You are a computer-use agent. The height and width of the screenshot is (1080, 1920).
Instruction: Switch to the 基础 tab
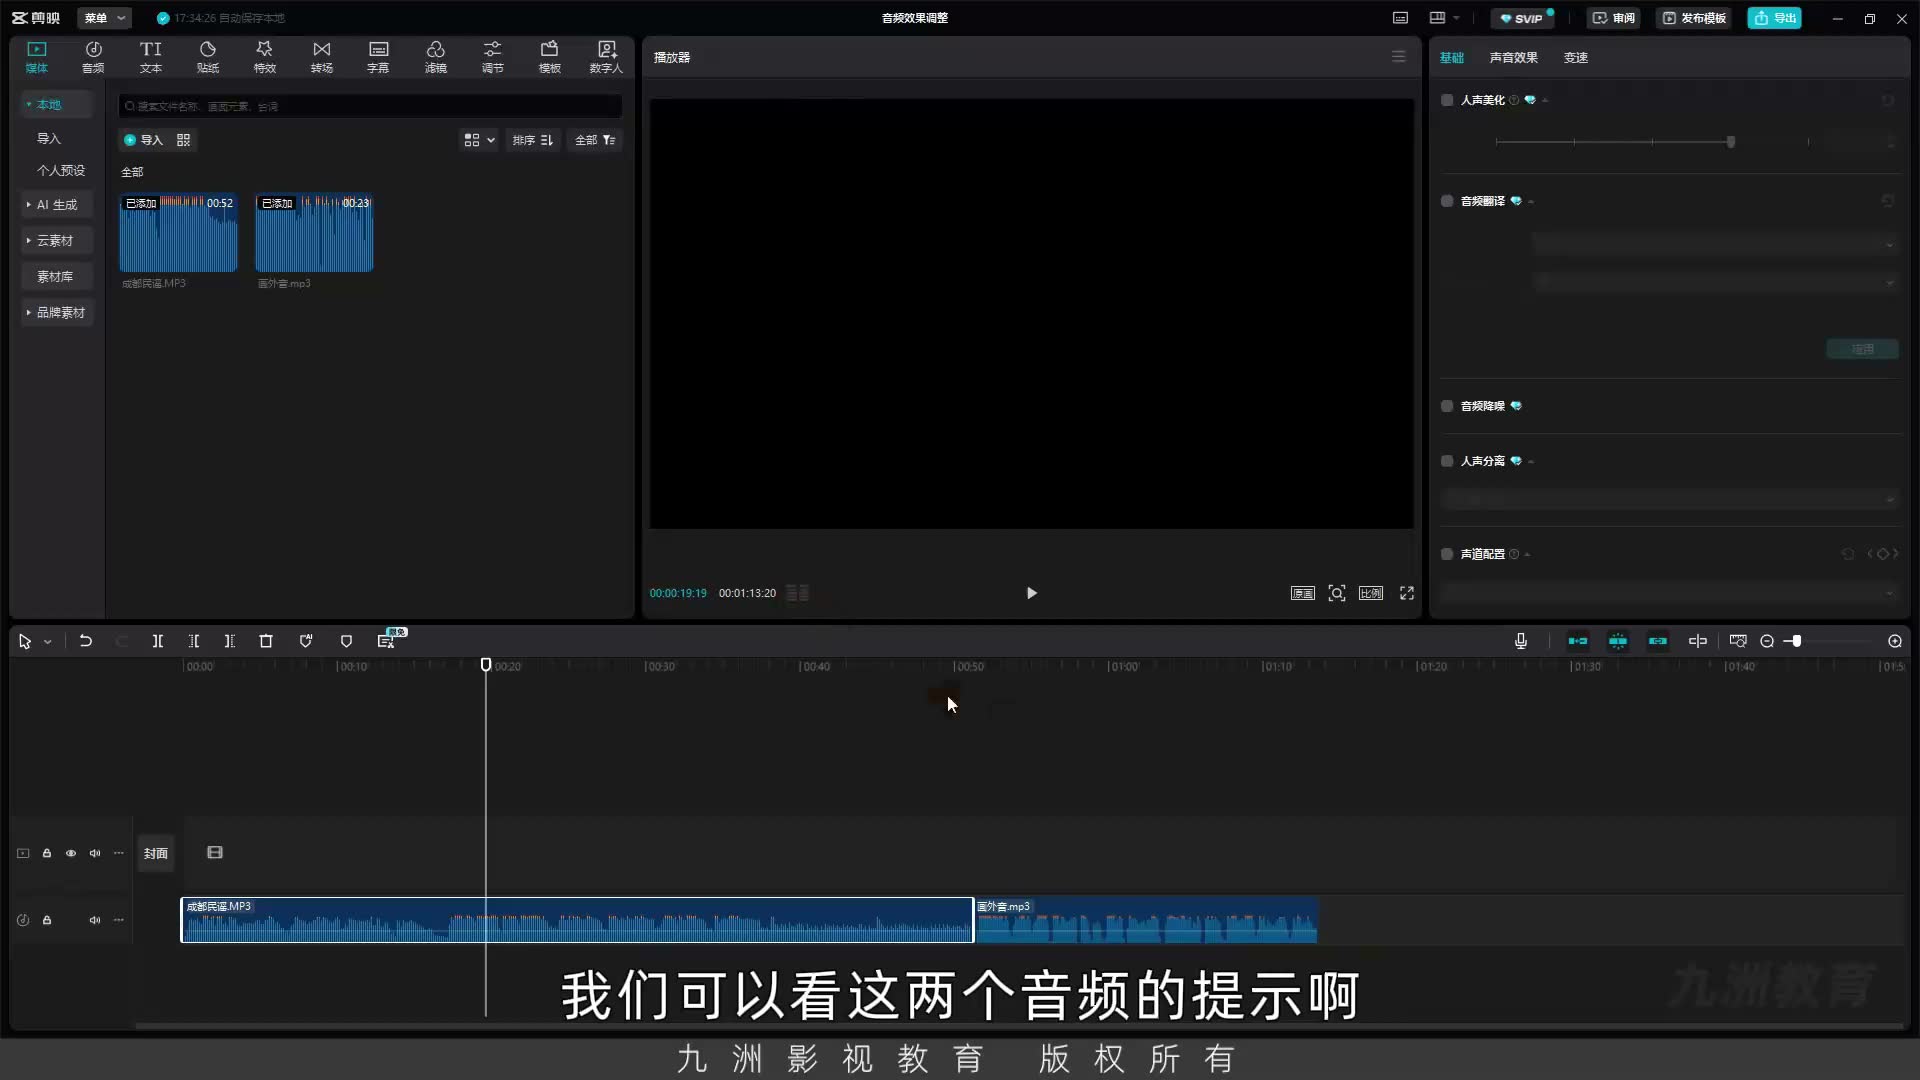point(1452,58)
